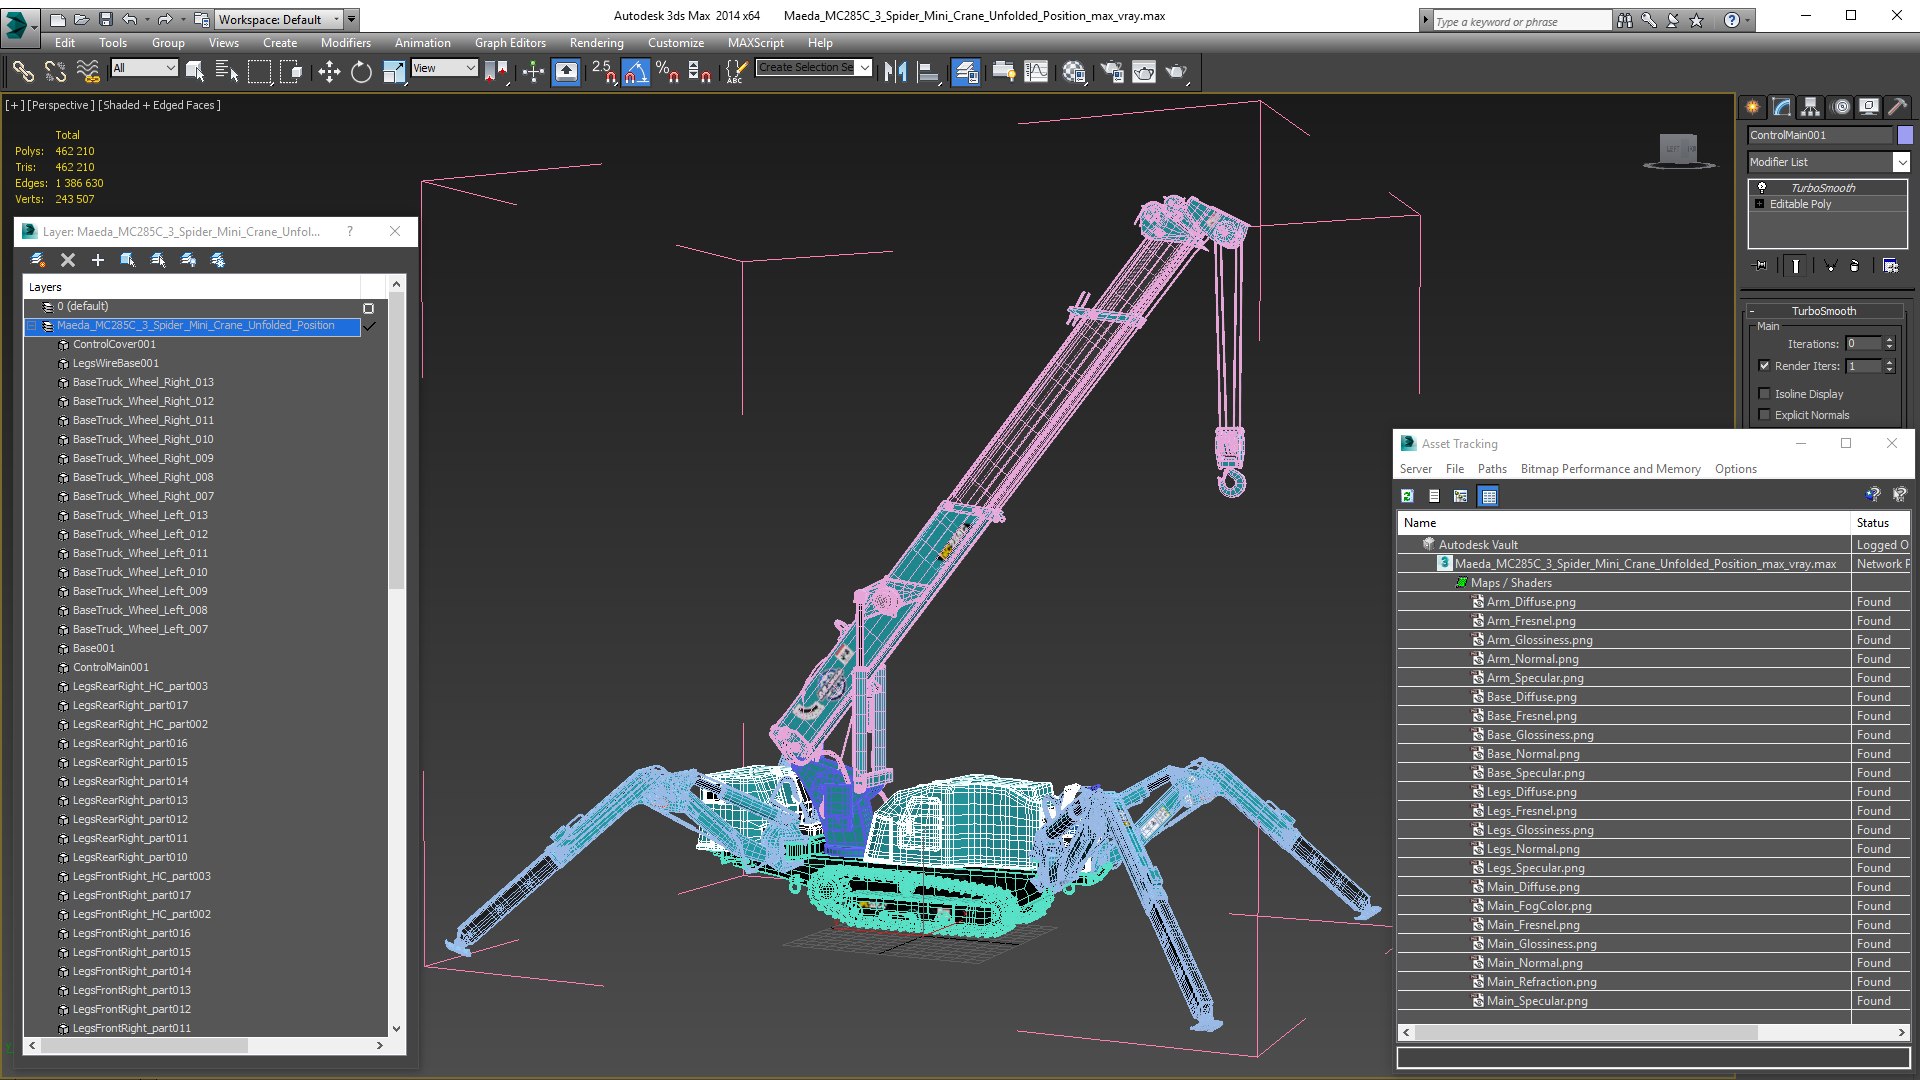The image size is (1920, 1080).
Task: Open the Display command panel
Action: 1869,107
